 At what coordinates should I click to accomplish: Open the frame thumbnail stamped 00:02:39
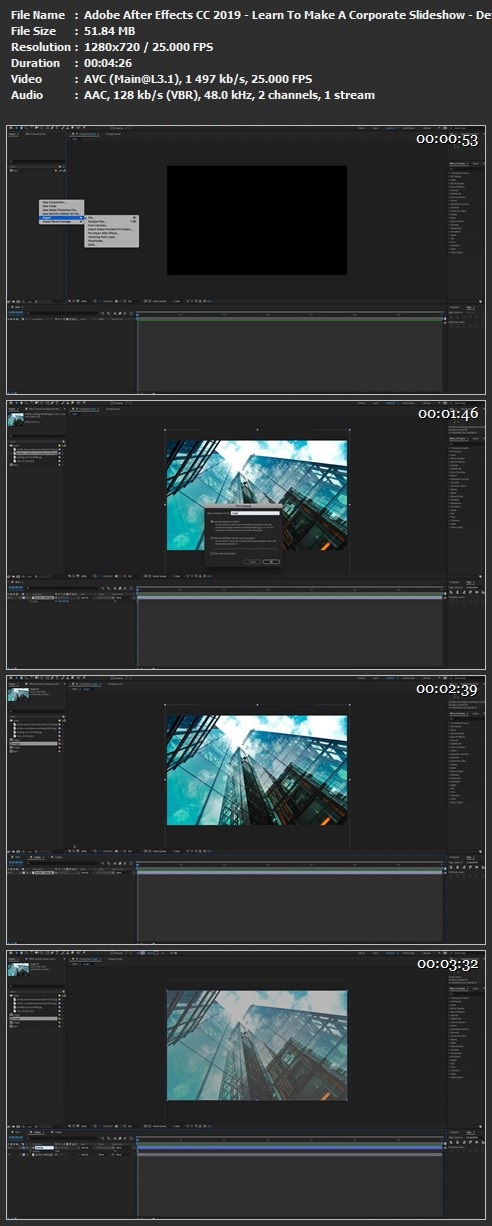point(246,808)
